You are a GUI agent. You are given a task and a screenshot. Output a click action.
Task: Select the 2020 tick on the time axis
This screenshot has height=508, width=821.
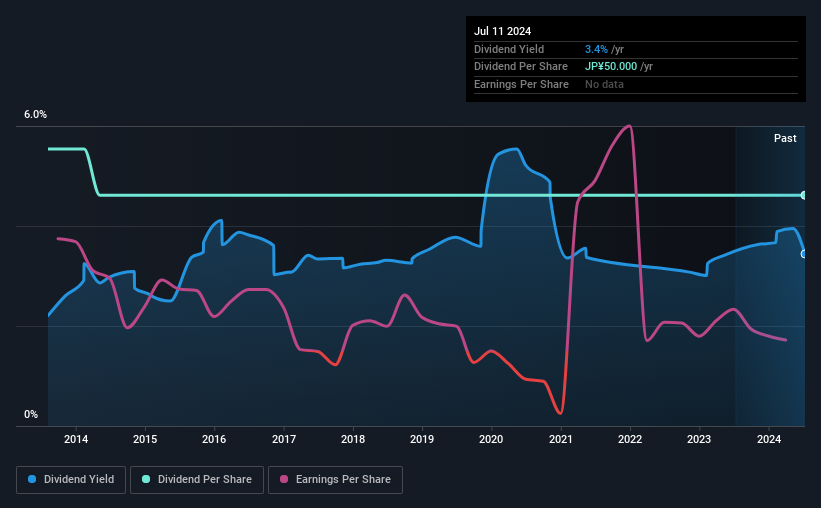pos(491,439)
